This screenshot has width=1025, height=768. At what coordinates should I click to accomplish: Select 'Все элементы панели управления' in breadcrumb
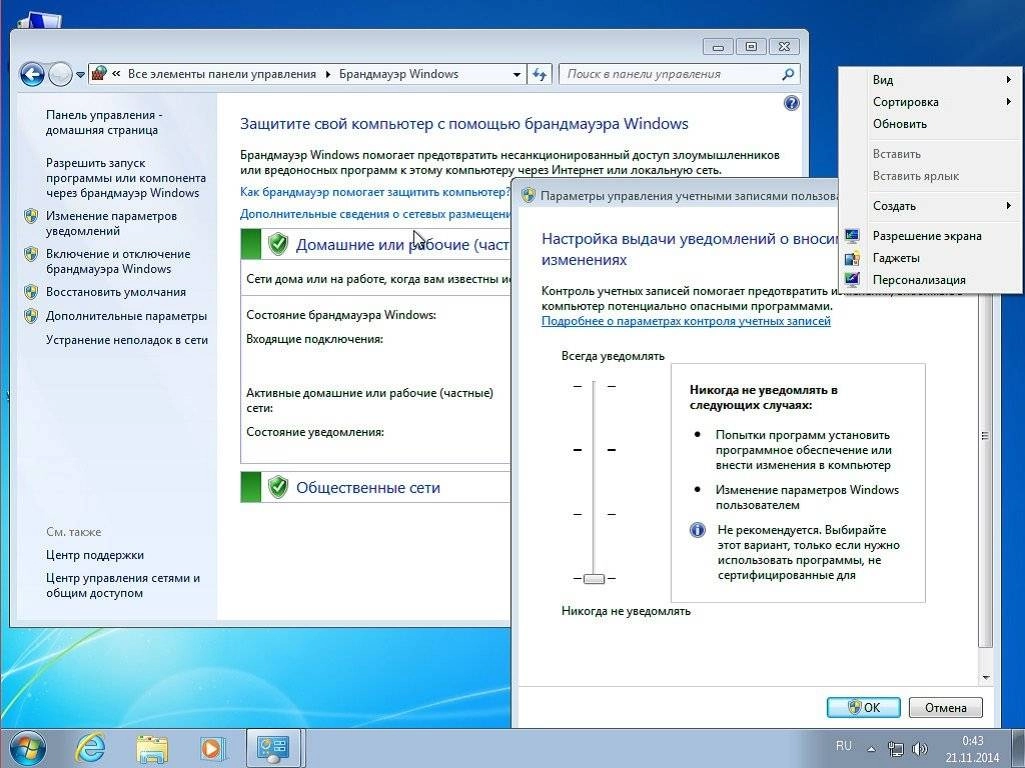click(222, 75)
